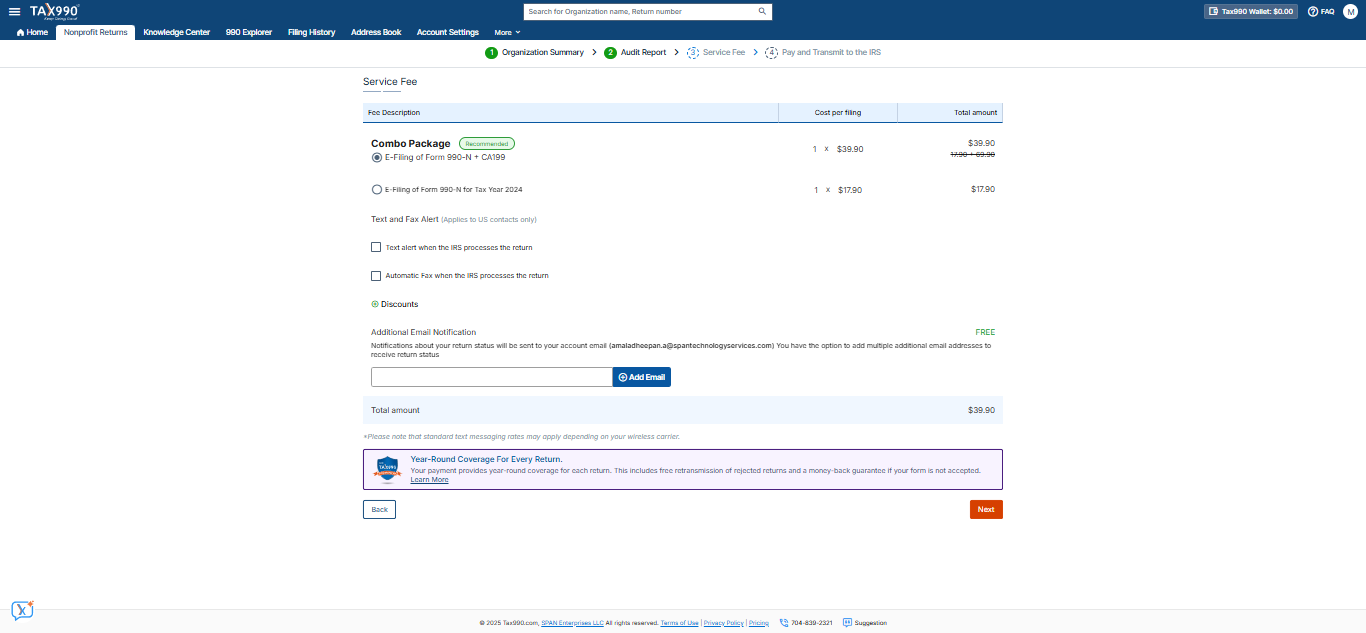Click the Tax990 logo
Screen dimensions: 1366x633
pos(54,11)
